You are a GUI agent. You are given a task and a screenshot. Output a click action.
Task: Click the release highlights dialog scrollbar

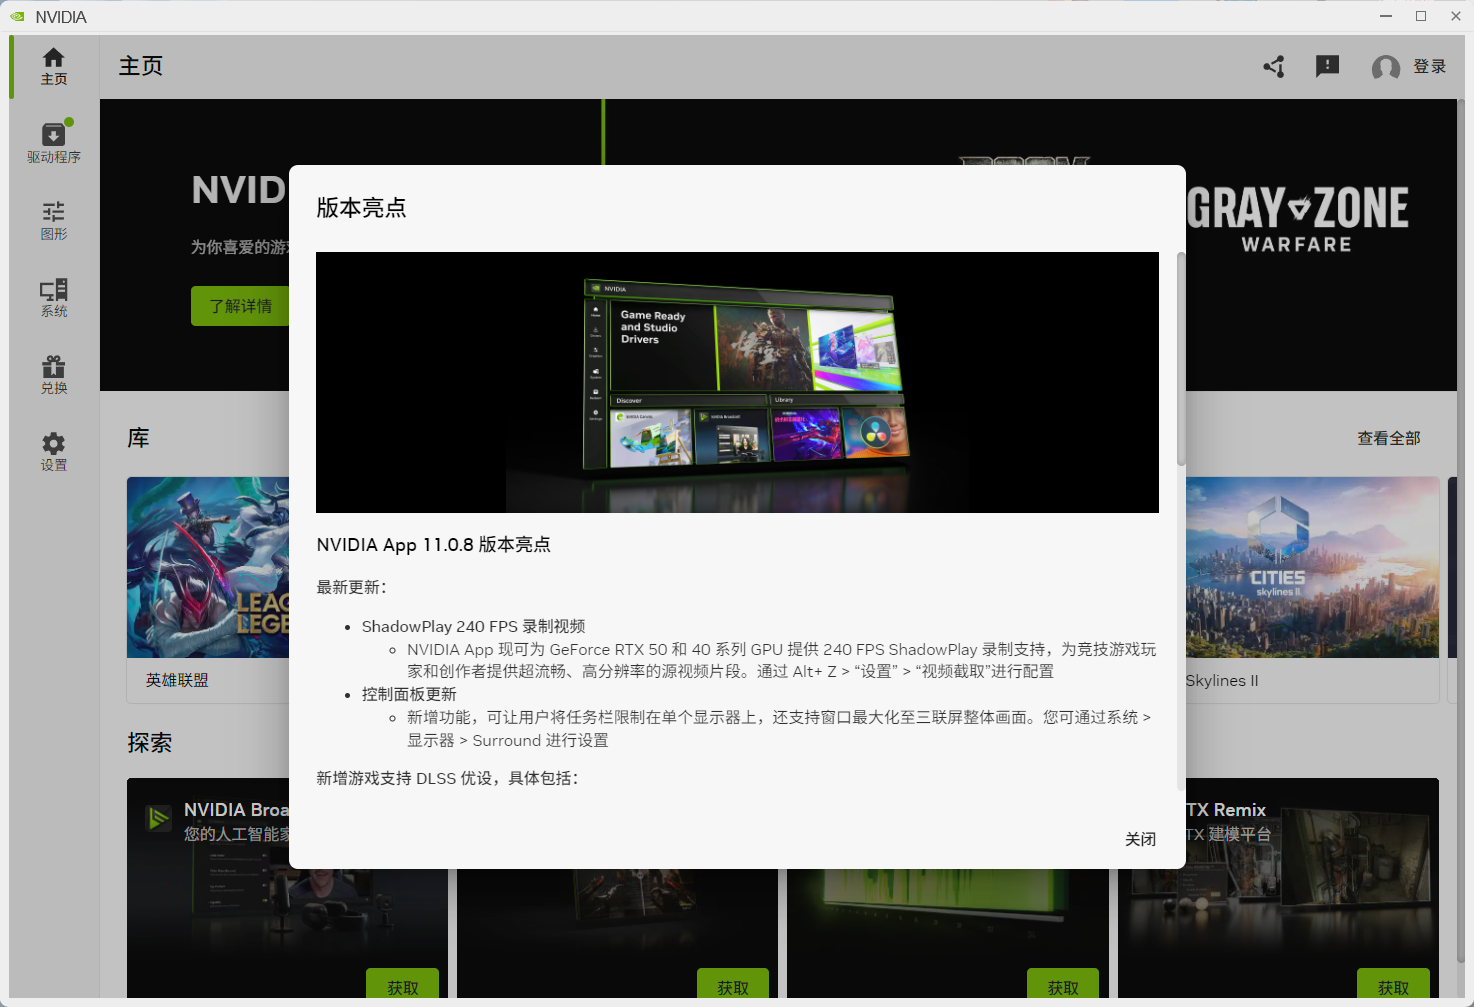click(x=1181, y=358)
